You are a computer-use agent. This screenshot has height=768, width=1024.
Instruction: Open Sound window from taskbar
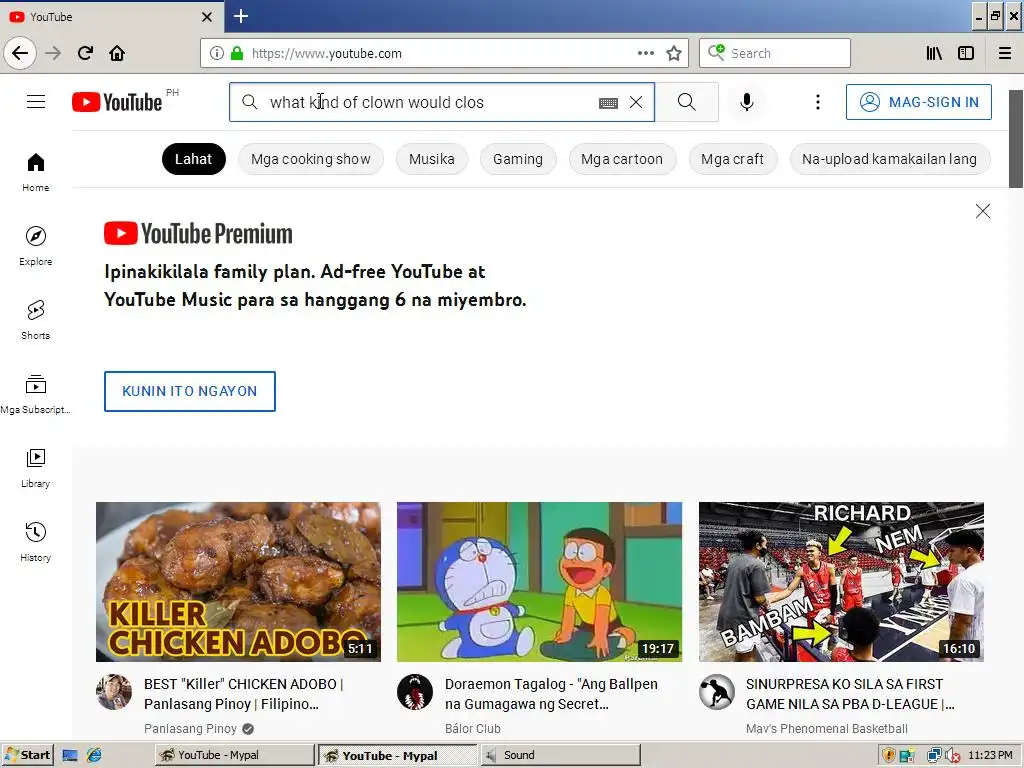click(x=560, y=755)
